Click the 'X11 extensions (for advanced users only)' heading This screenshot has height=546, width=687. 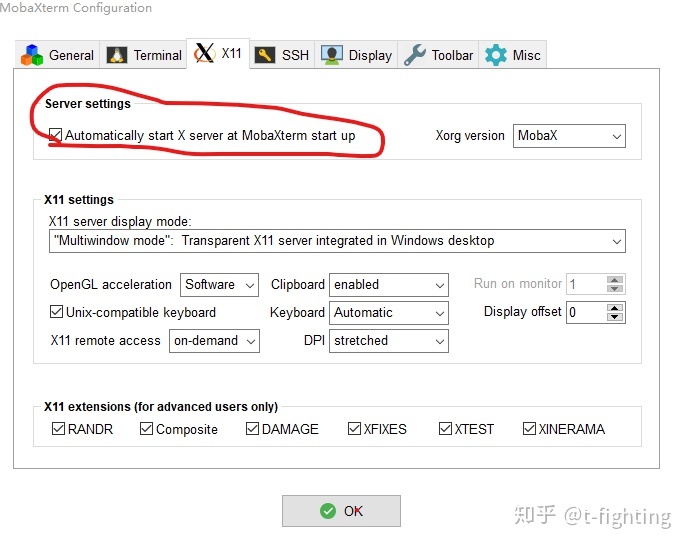(161, 407)
